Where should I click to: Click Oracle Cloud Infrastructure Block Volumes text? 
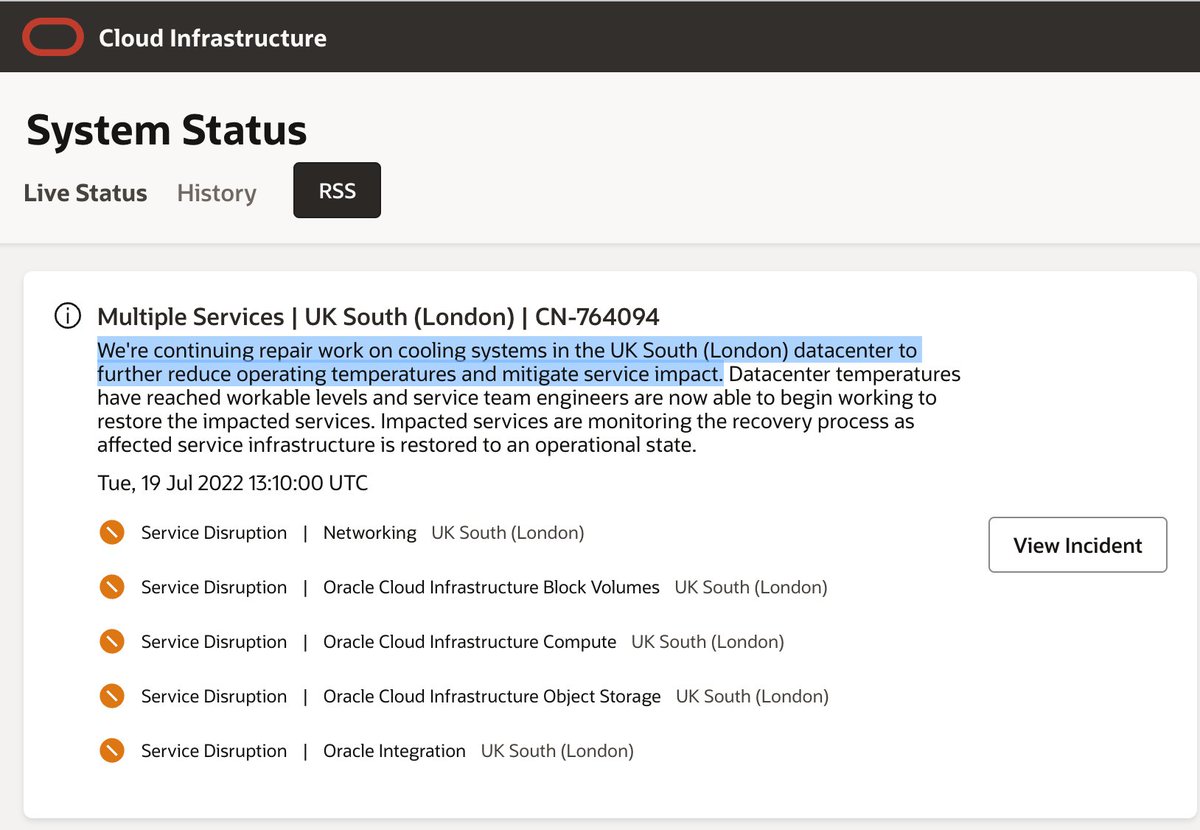tap(491, 587)
